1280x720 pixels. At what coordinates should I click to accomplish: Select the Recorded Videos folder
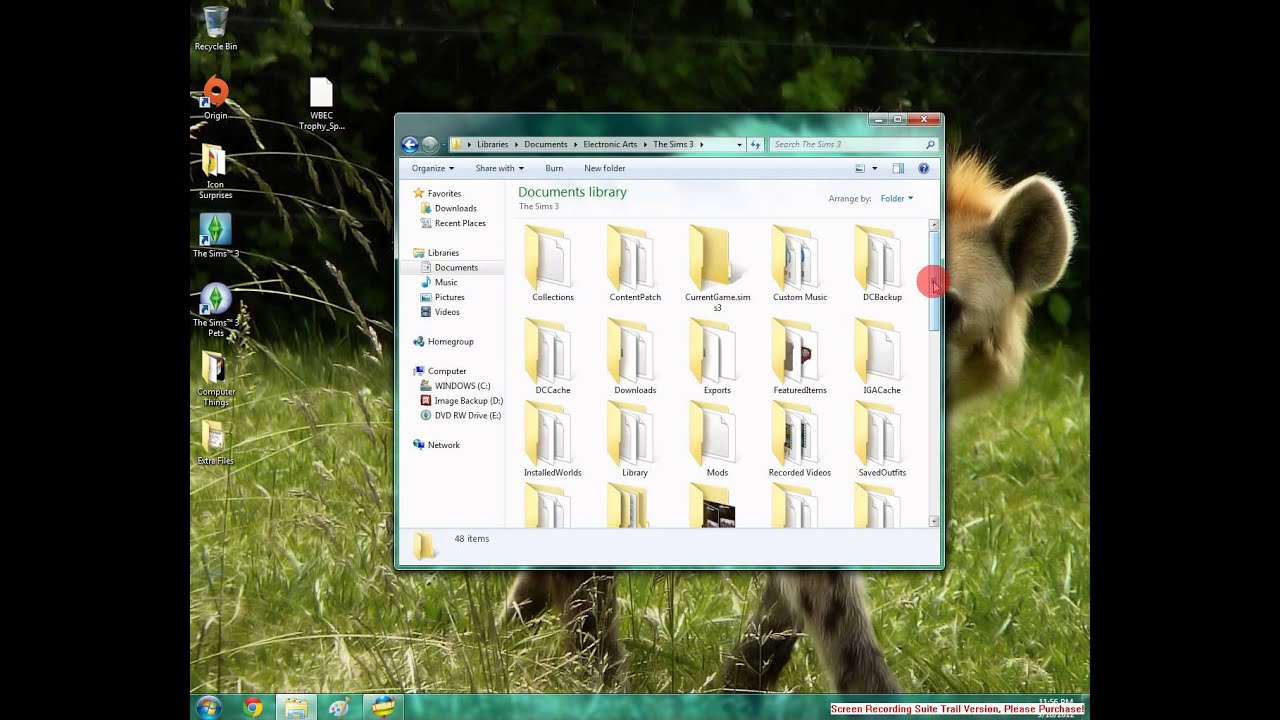point(800,438)
